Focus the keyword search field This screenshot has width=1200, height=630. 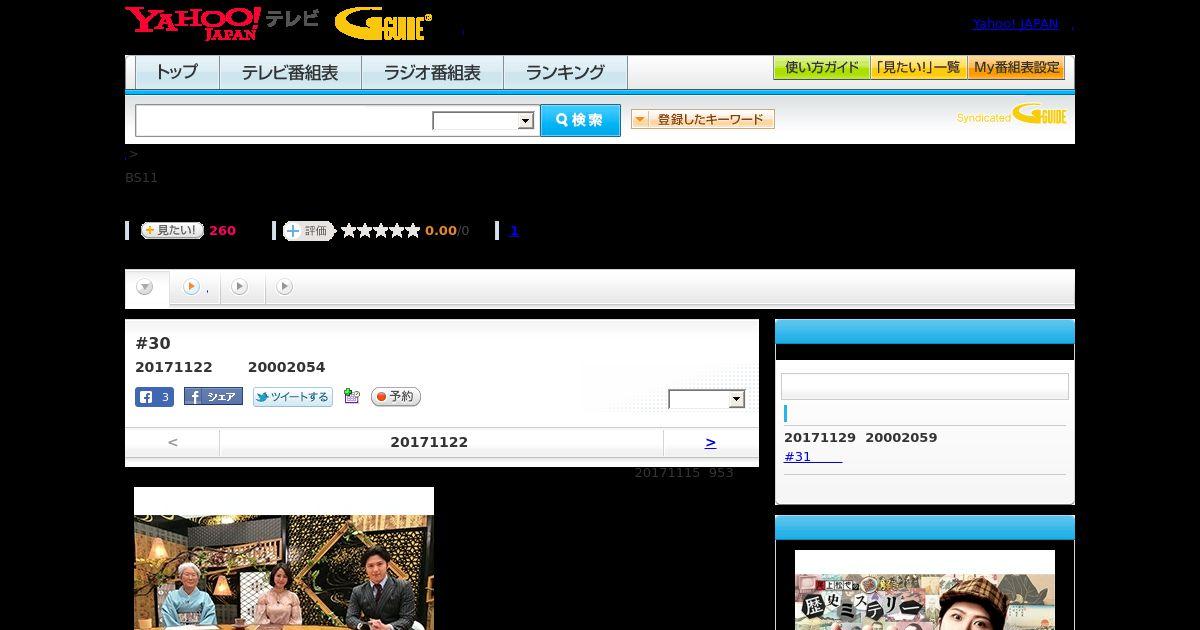[x=284, y=120]
